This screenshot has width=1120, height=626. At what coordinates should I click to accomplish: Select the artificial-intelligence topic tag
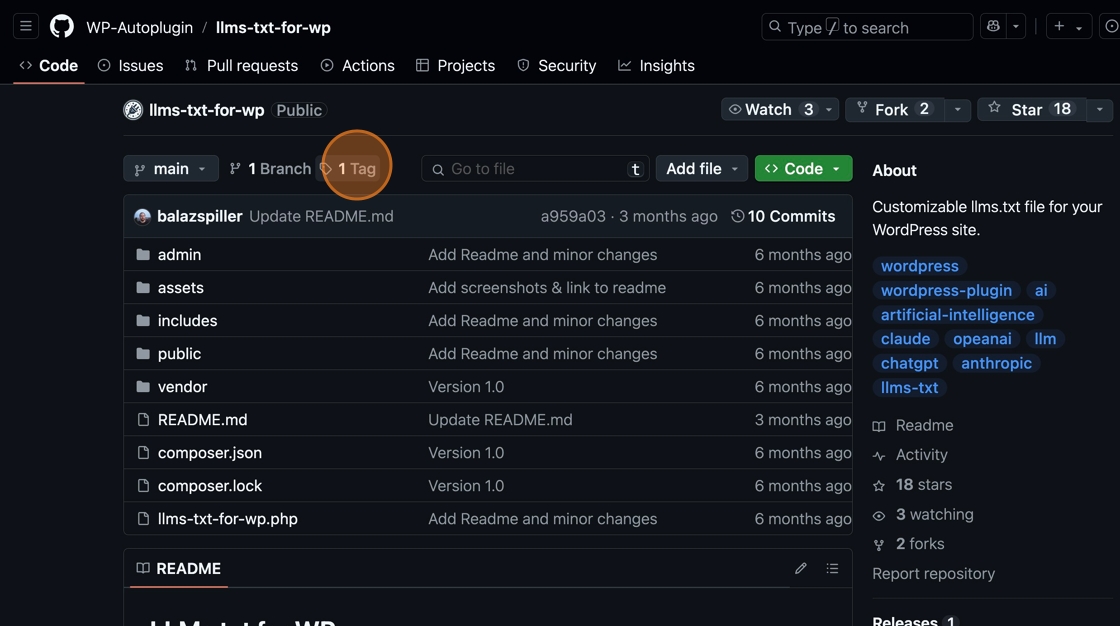[x=957, y=314]
